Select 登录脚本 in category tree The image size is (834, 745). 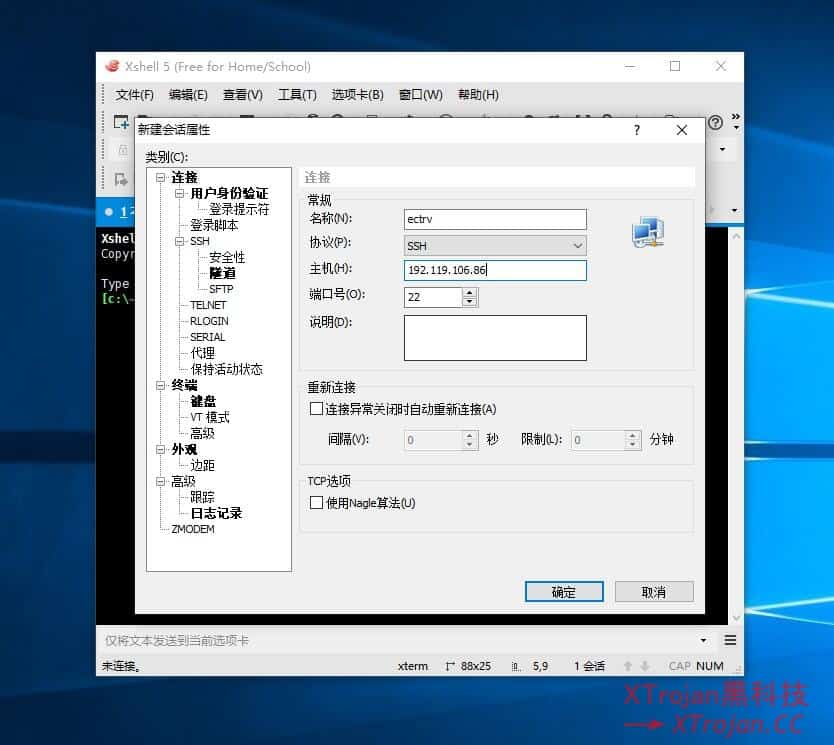click(x=214, y=225)
